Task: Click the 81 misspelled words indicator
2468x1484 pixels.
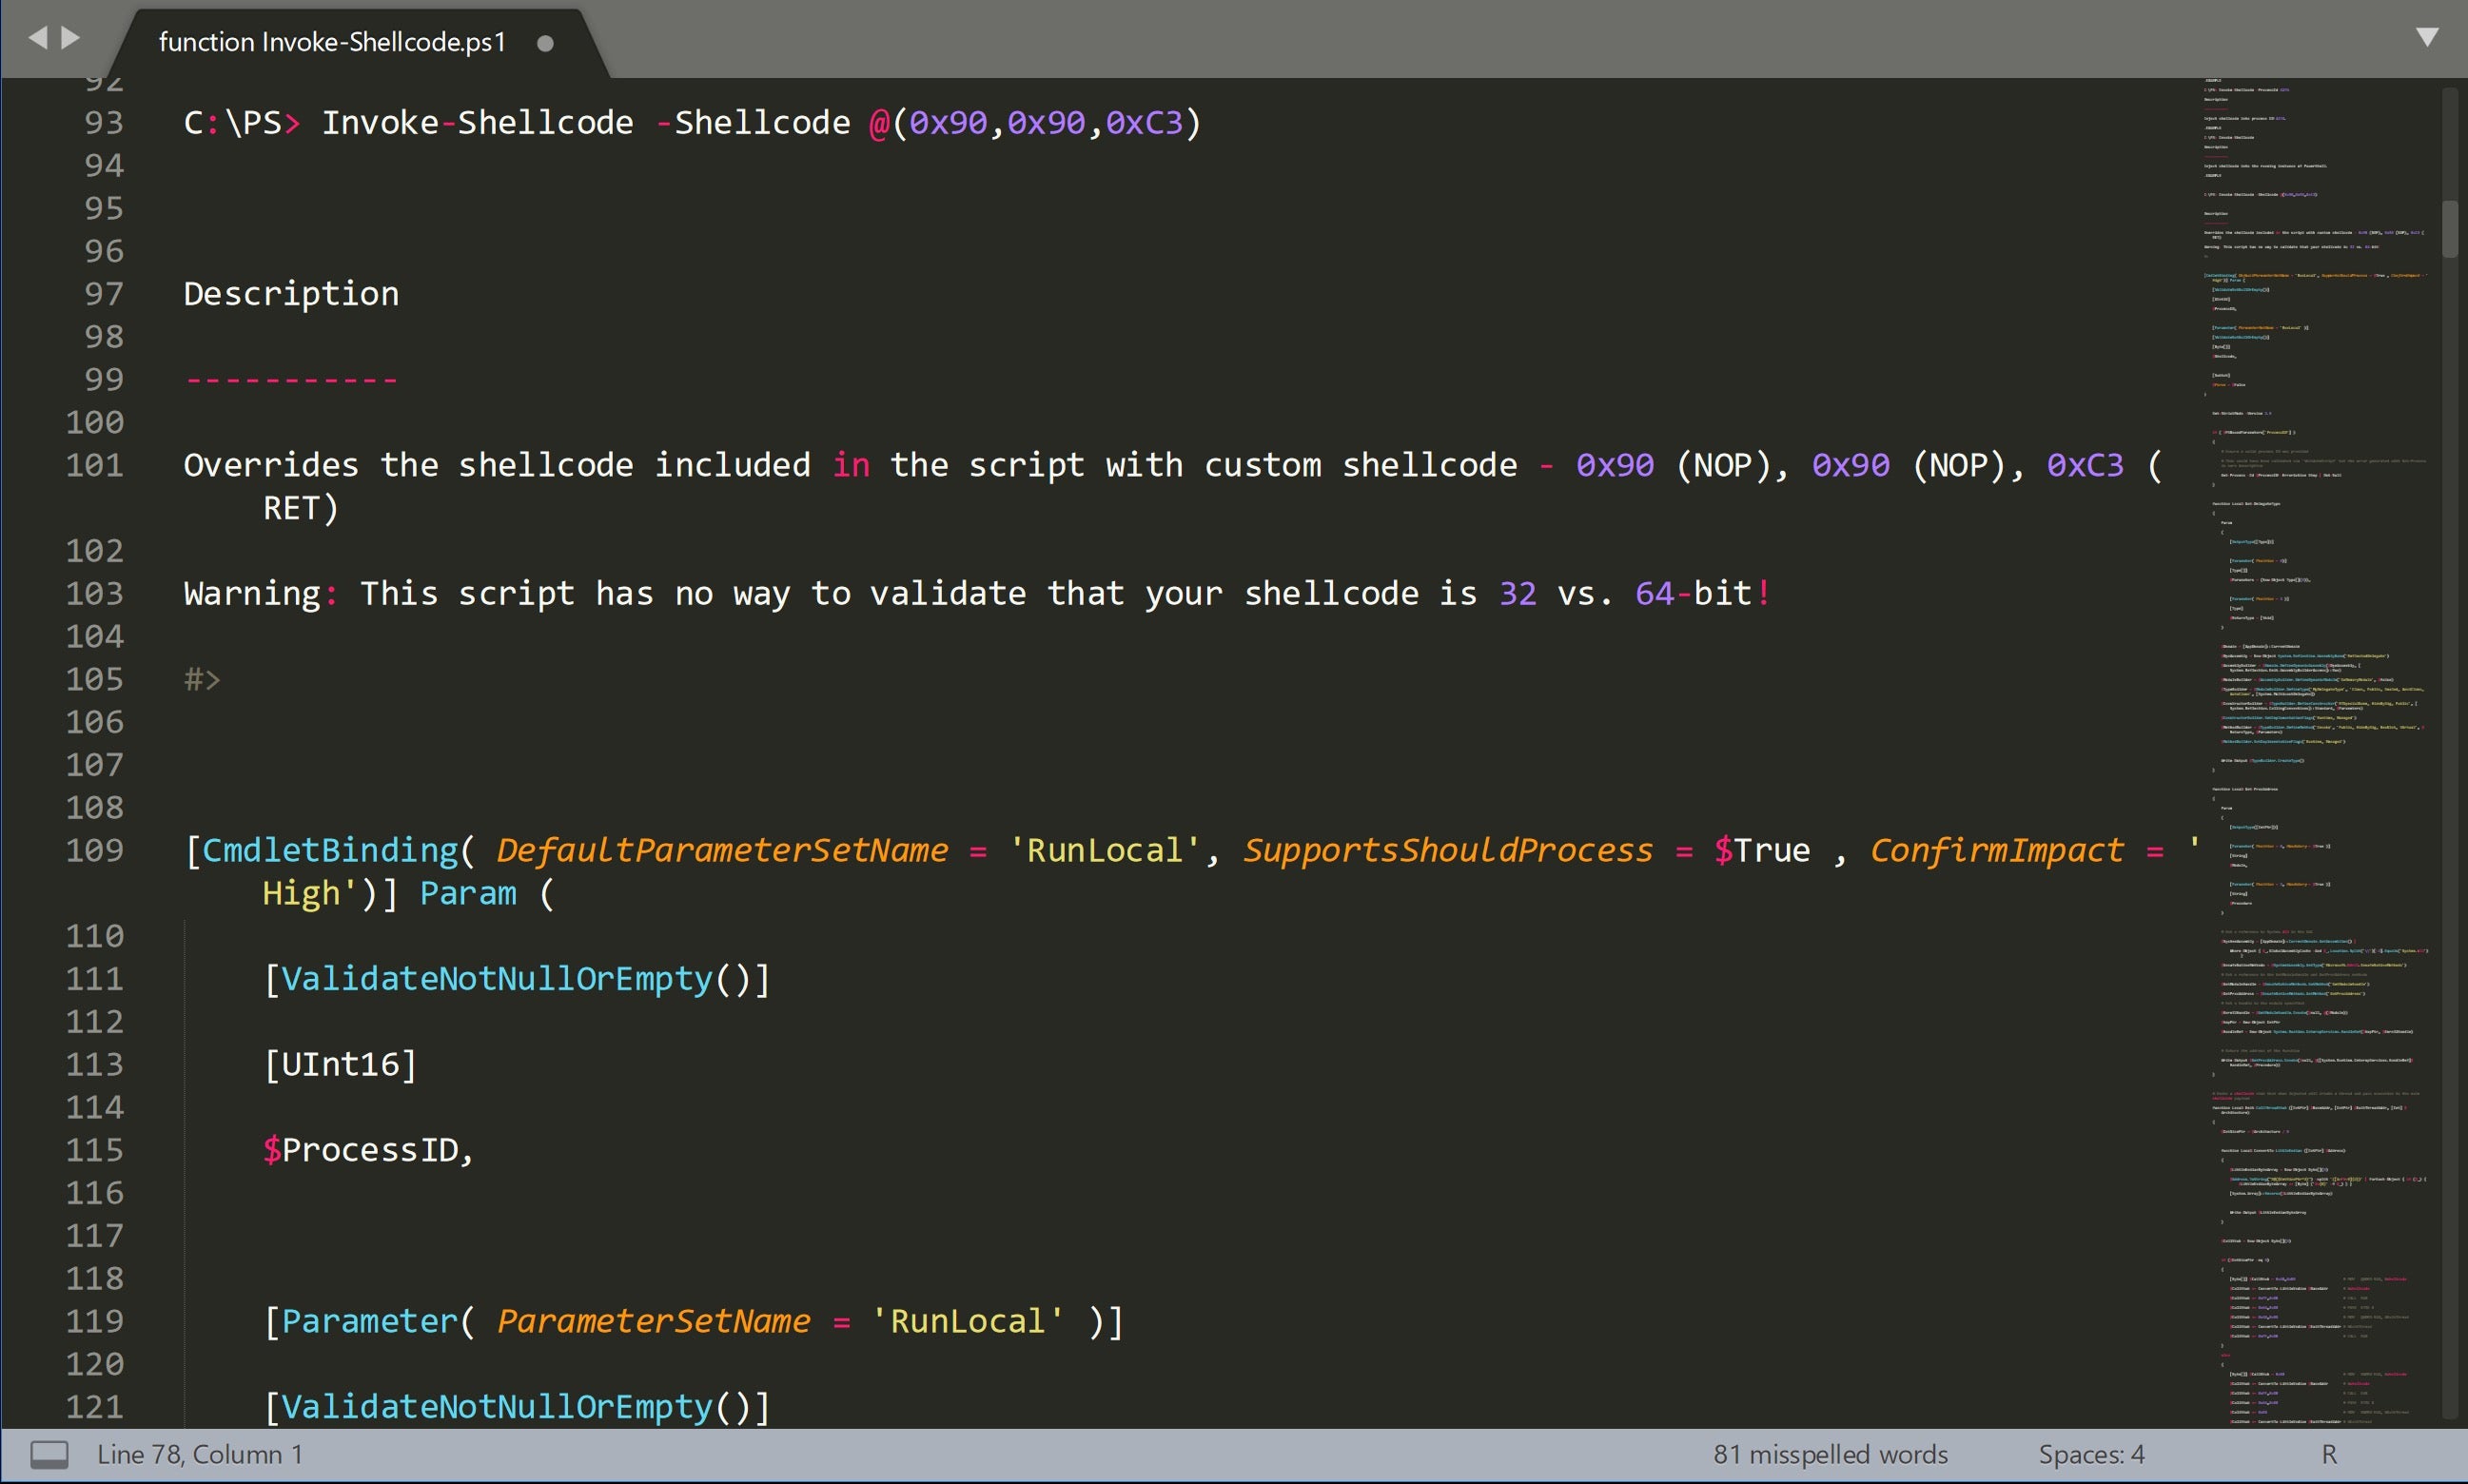Action: [x=1830, y=1454]
